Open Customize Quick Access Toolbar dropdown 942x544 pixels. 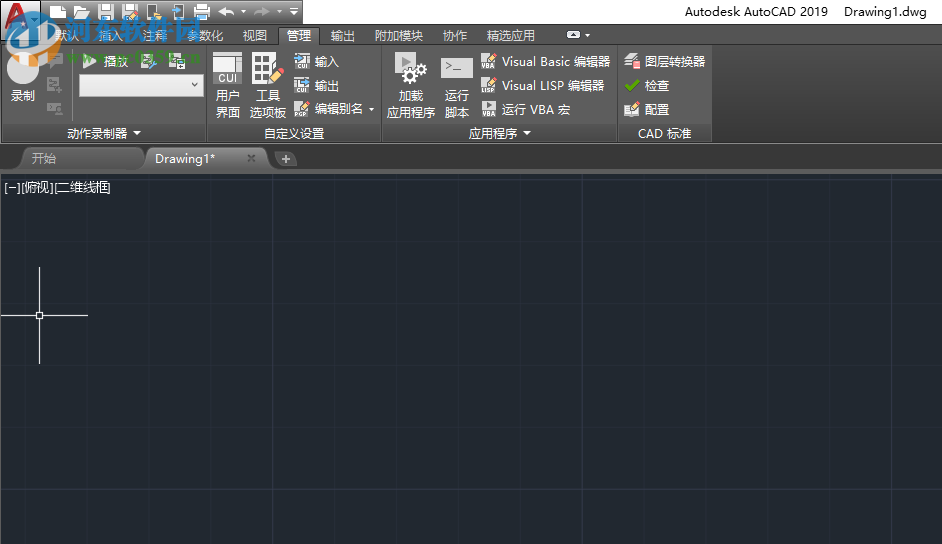(x=294, y=11)
